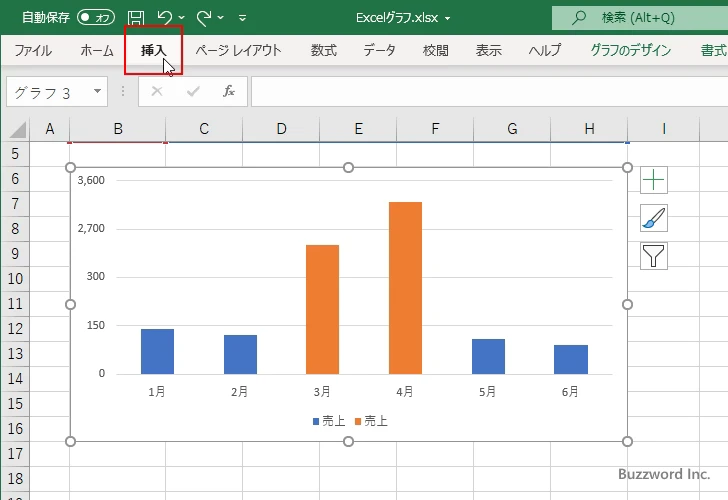Select the orange 4月 bar
728x500 pixels.
click(405, 288)
